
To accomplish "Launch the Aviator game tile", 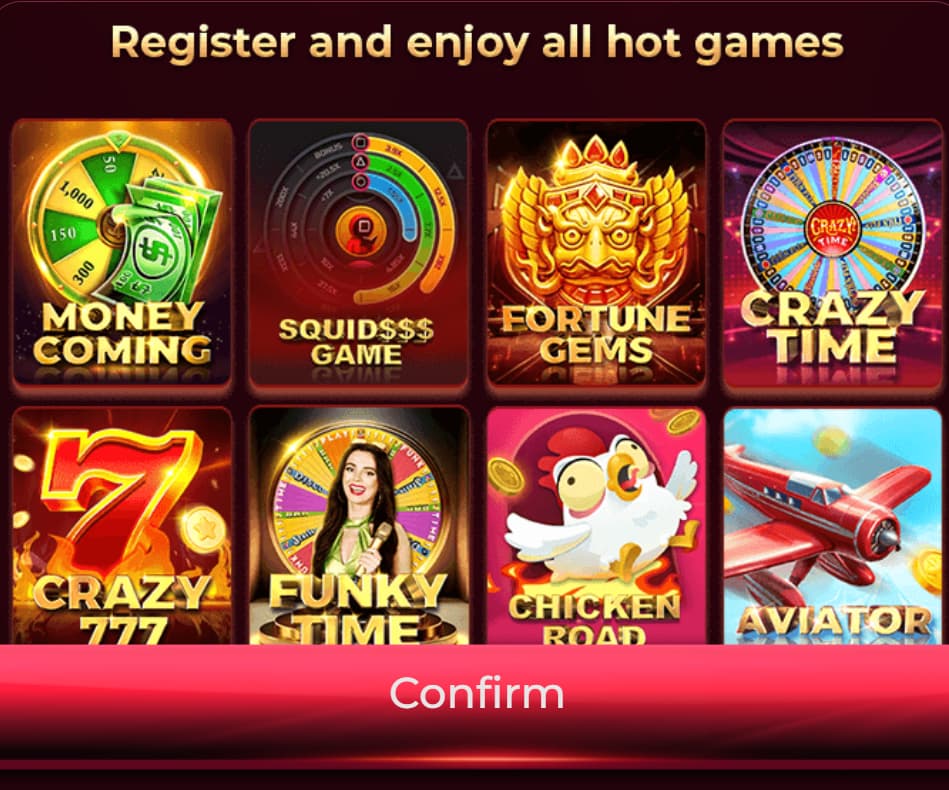I will coord(833,525).
